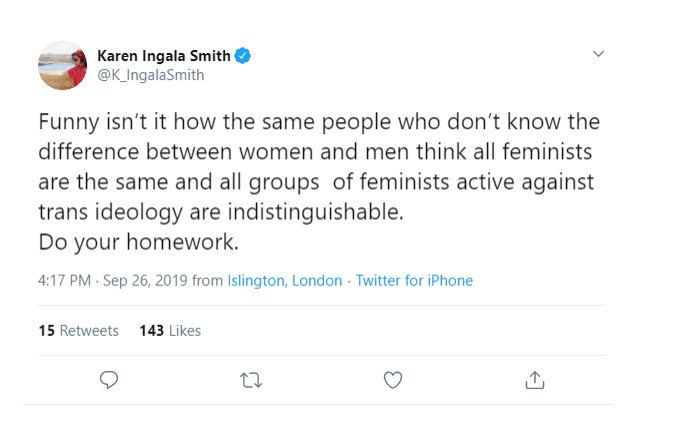
Task: Like the tweet with the heart icon
Action: pyautogui.click(x=394, y=379)
